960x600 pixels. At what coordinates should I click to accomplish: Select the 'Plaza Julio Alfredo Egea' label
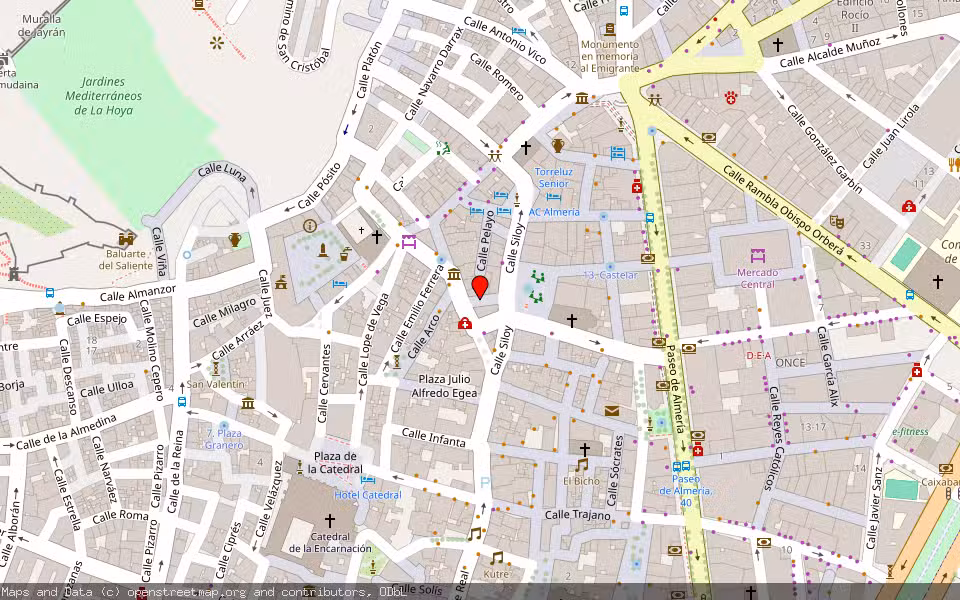coord(444,386)
